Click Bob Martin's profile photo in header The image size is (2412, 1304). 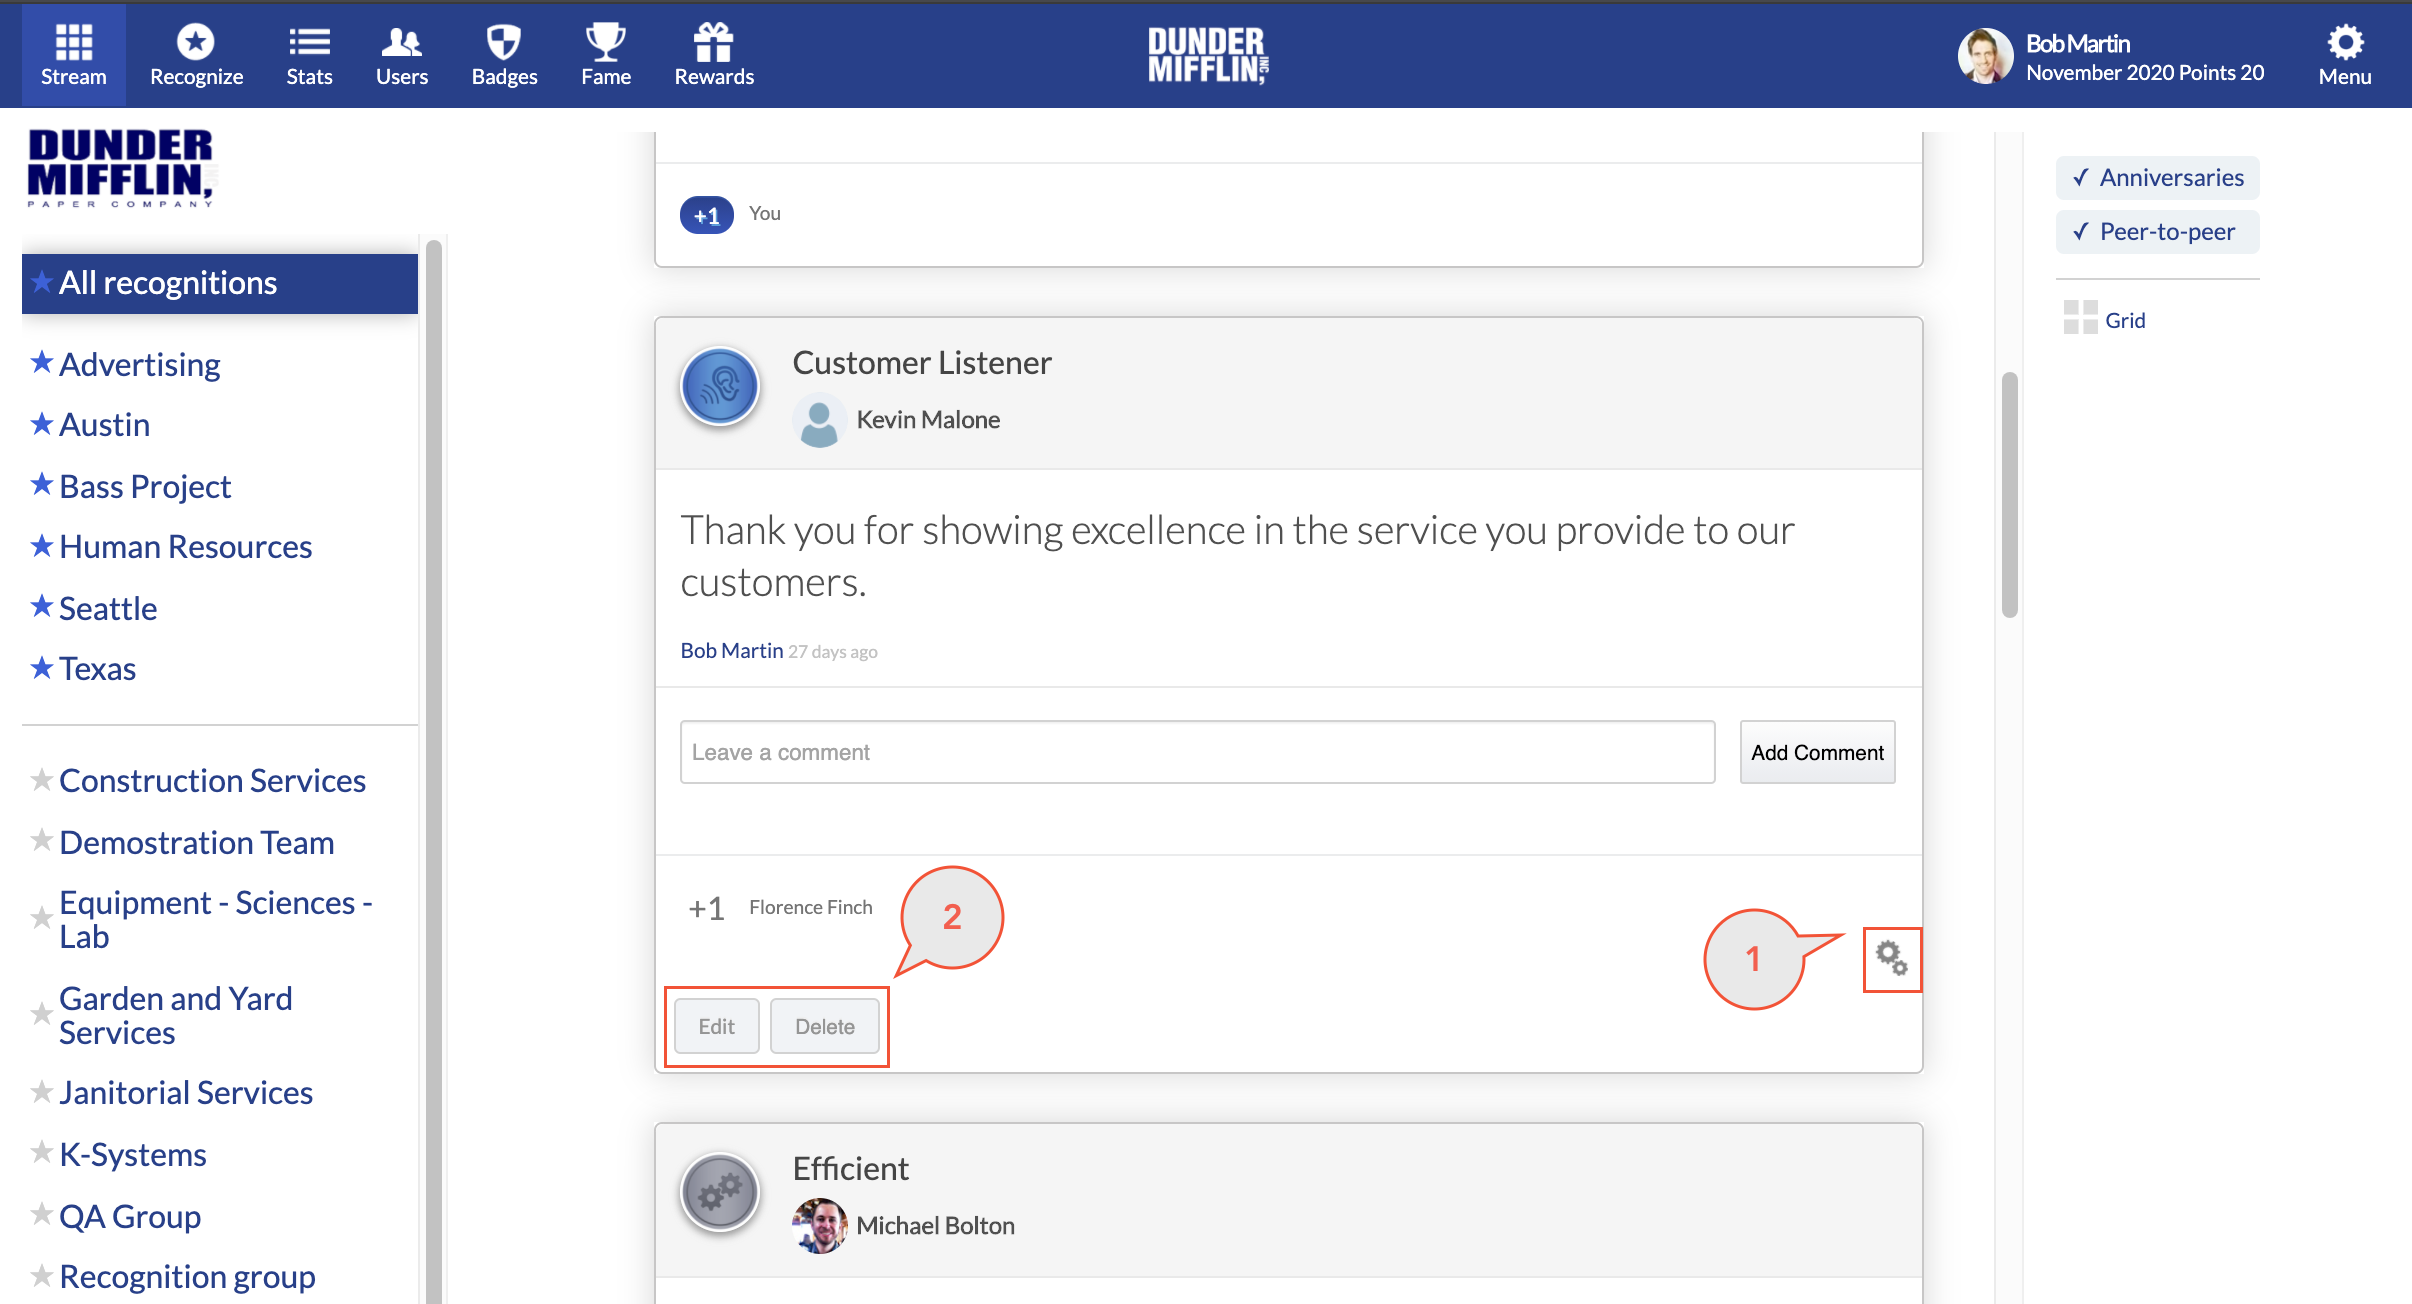click(1984, 56)
